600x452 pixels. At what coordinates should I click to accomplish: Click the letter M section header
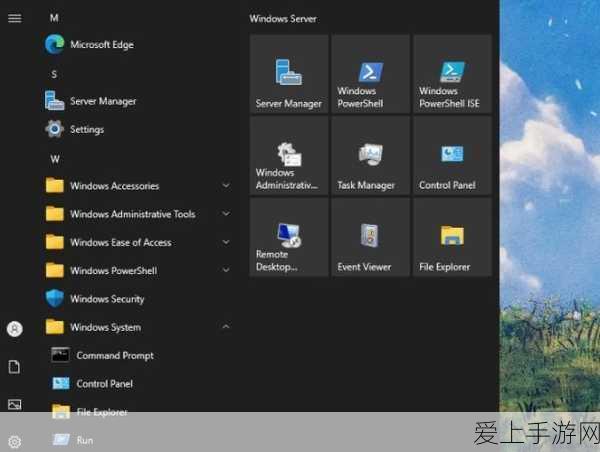[54, 18]
